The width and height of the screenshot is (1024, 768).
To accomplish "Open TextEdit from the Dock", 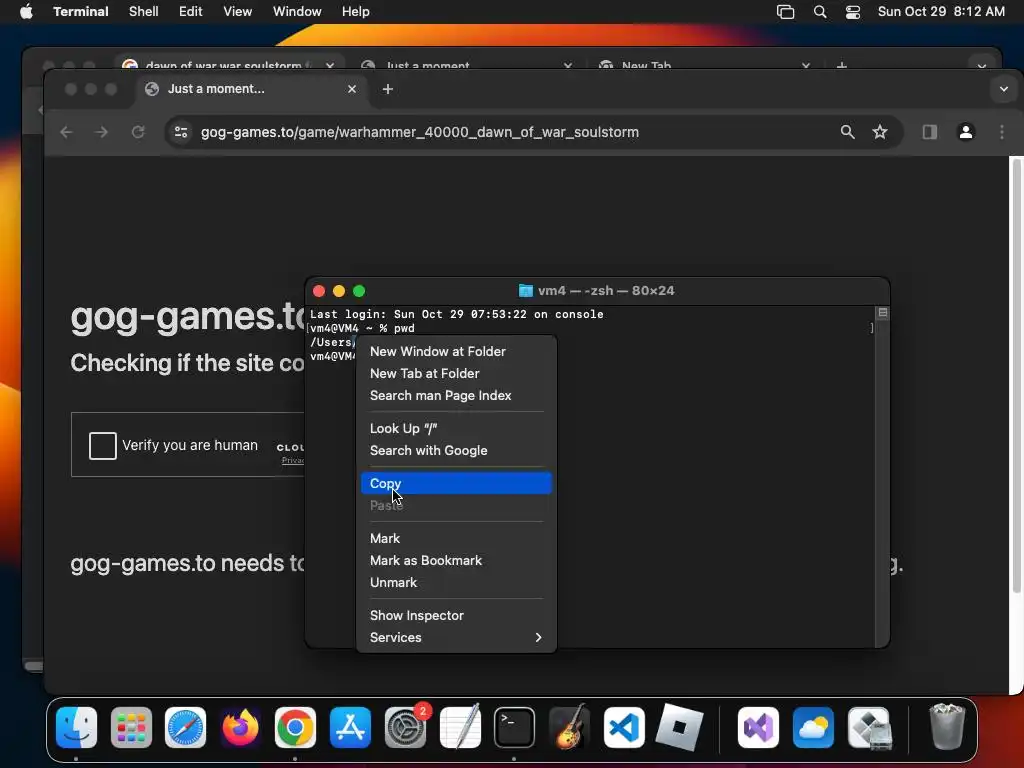I will pyautogui.click(x=460, y=727).
